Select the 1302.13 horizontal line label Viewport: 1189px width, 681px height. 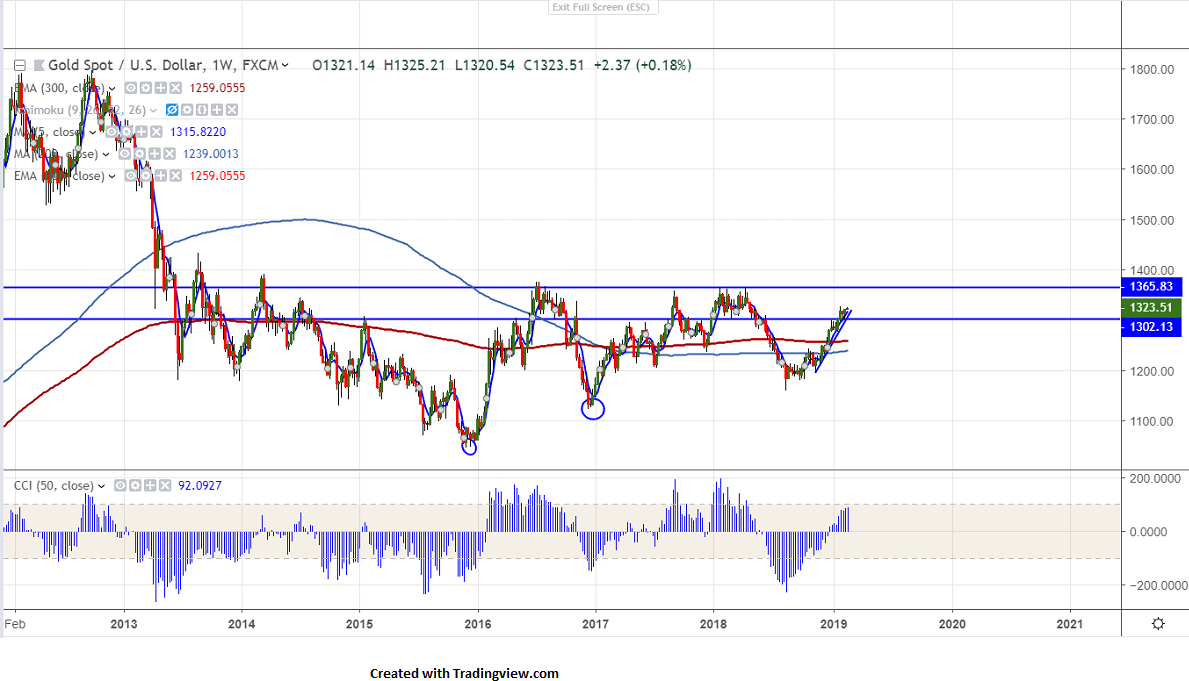(x=1151, y=327)
